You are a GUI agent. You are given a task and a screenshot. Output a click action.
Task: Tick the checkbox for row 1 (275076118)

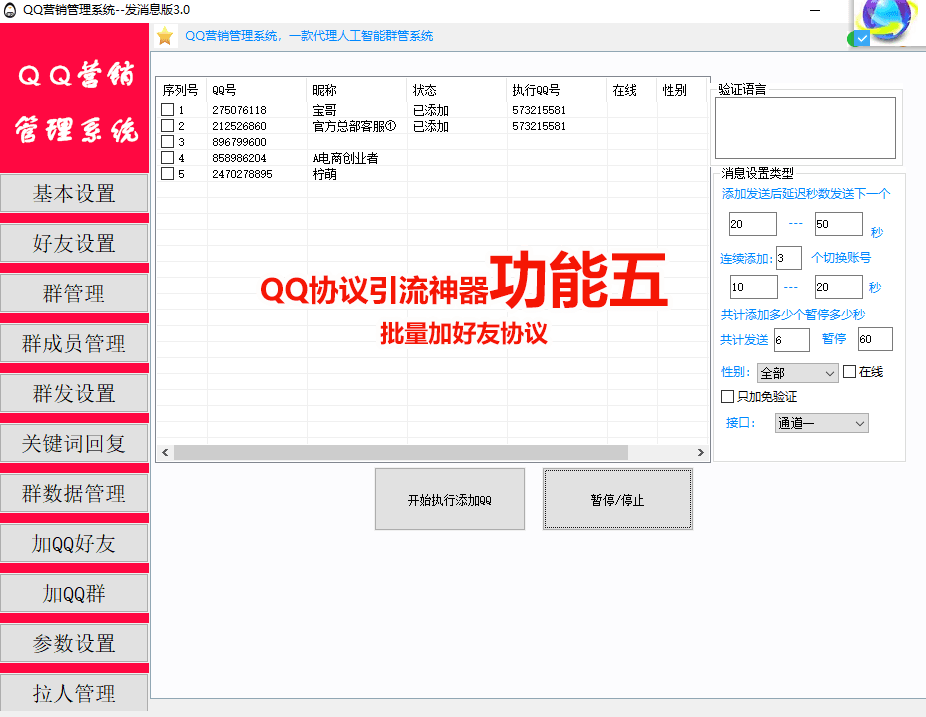click(x=168, y=110)
